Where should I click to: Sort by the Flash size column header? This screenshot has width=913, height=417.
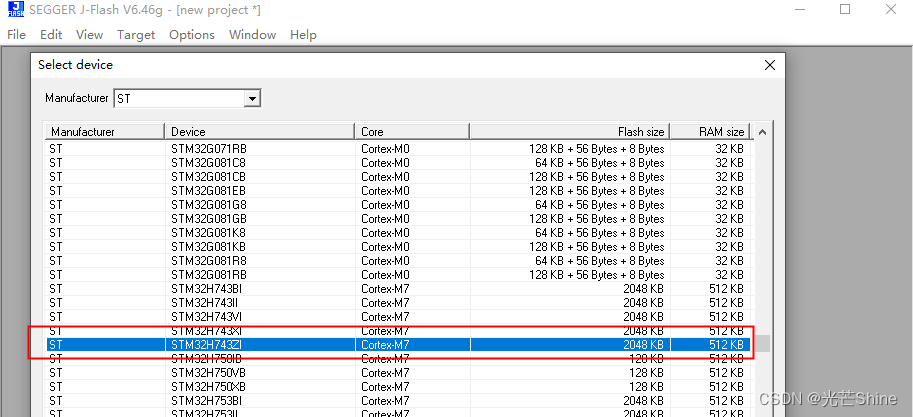point(570,132)
